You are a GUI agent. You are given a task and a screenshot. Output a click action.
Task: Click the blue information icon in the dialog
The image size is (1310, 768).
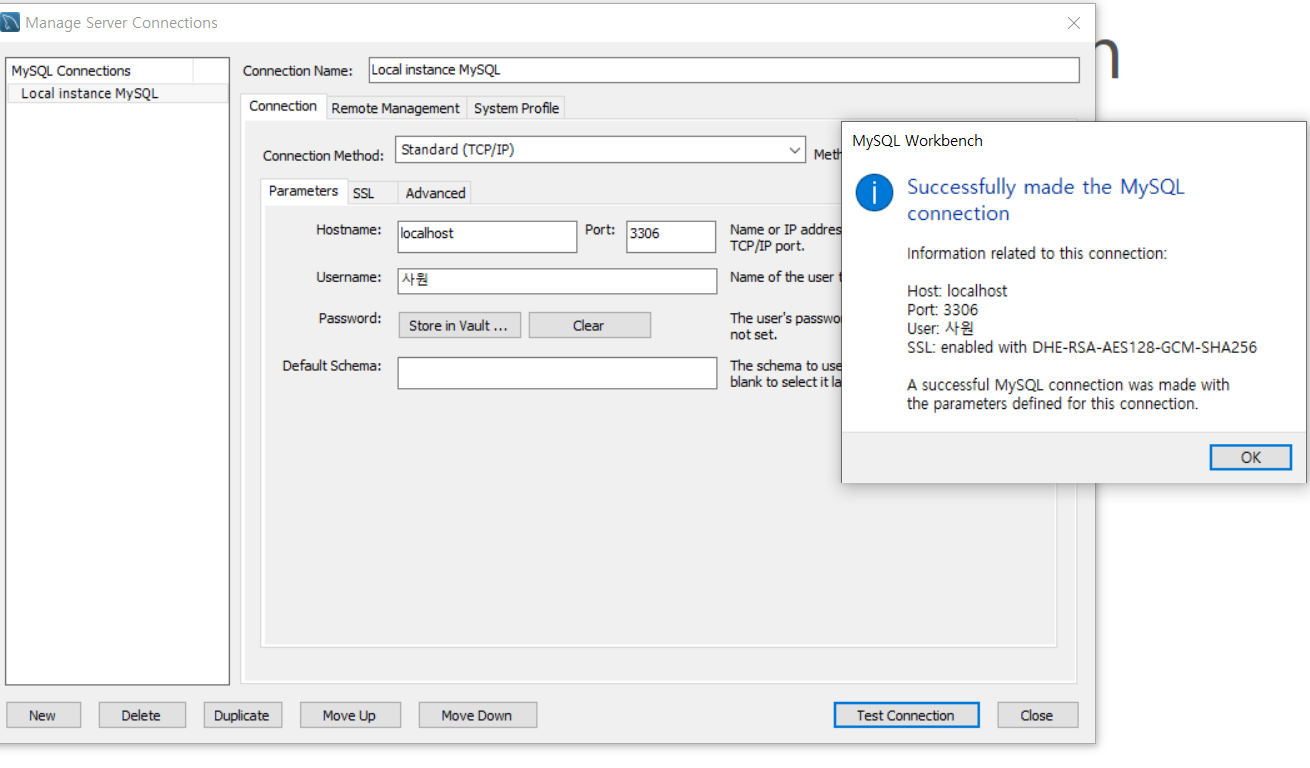pos(874,192)
